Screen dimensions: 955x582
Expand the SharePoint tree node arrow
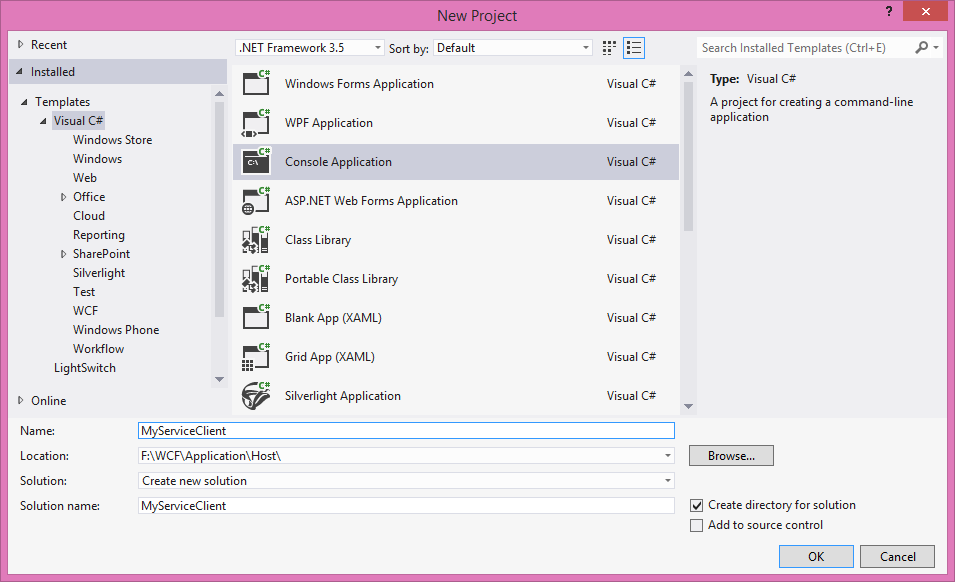pos(63,254)
